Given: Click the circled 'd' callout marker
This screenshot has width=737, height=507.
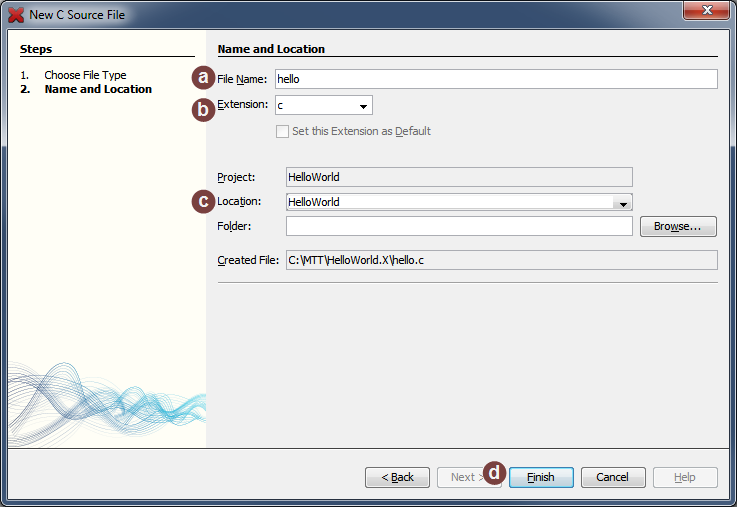Looking at the screenshot, I should [x=495, y=472].
